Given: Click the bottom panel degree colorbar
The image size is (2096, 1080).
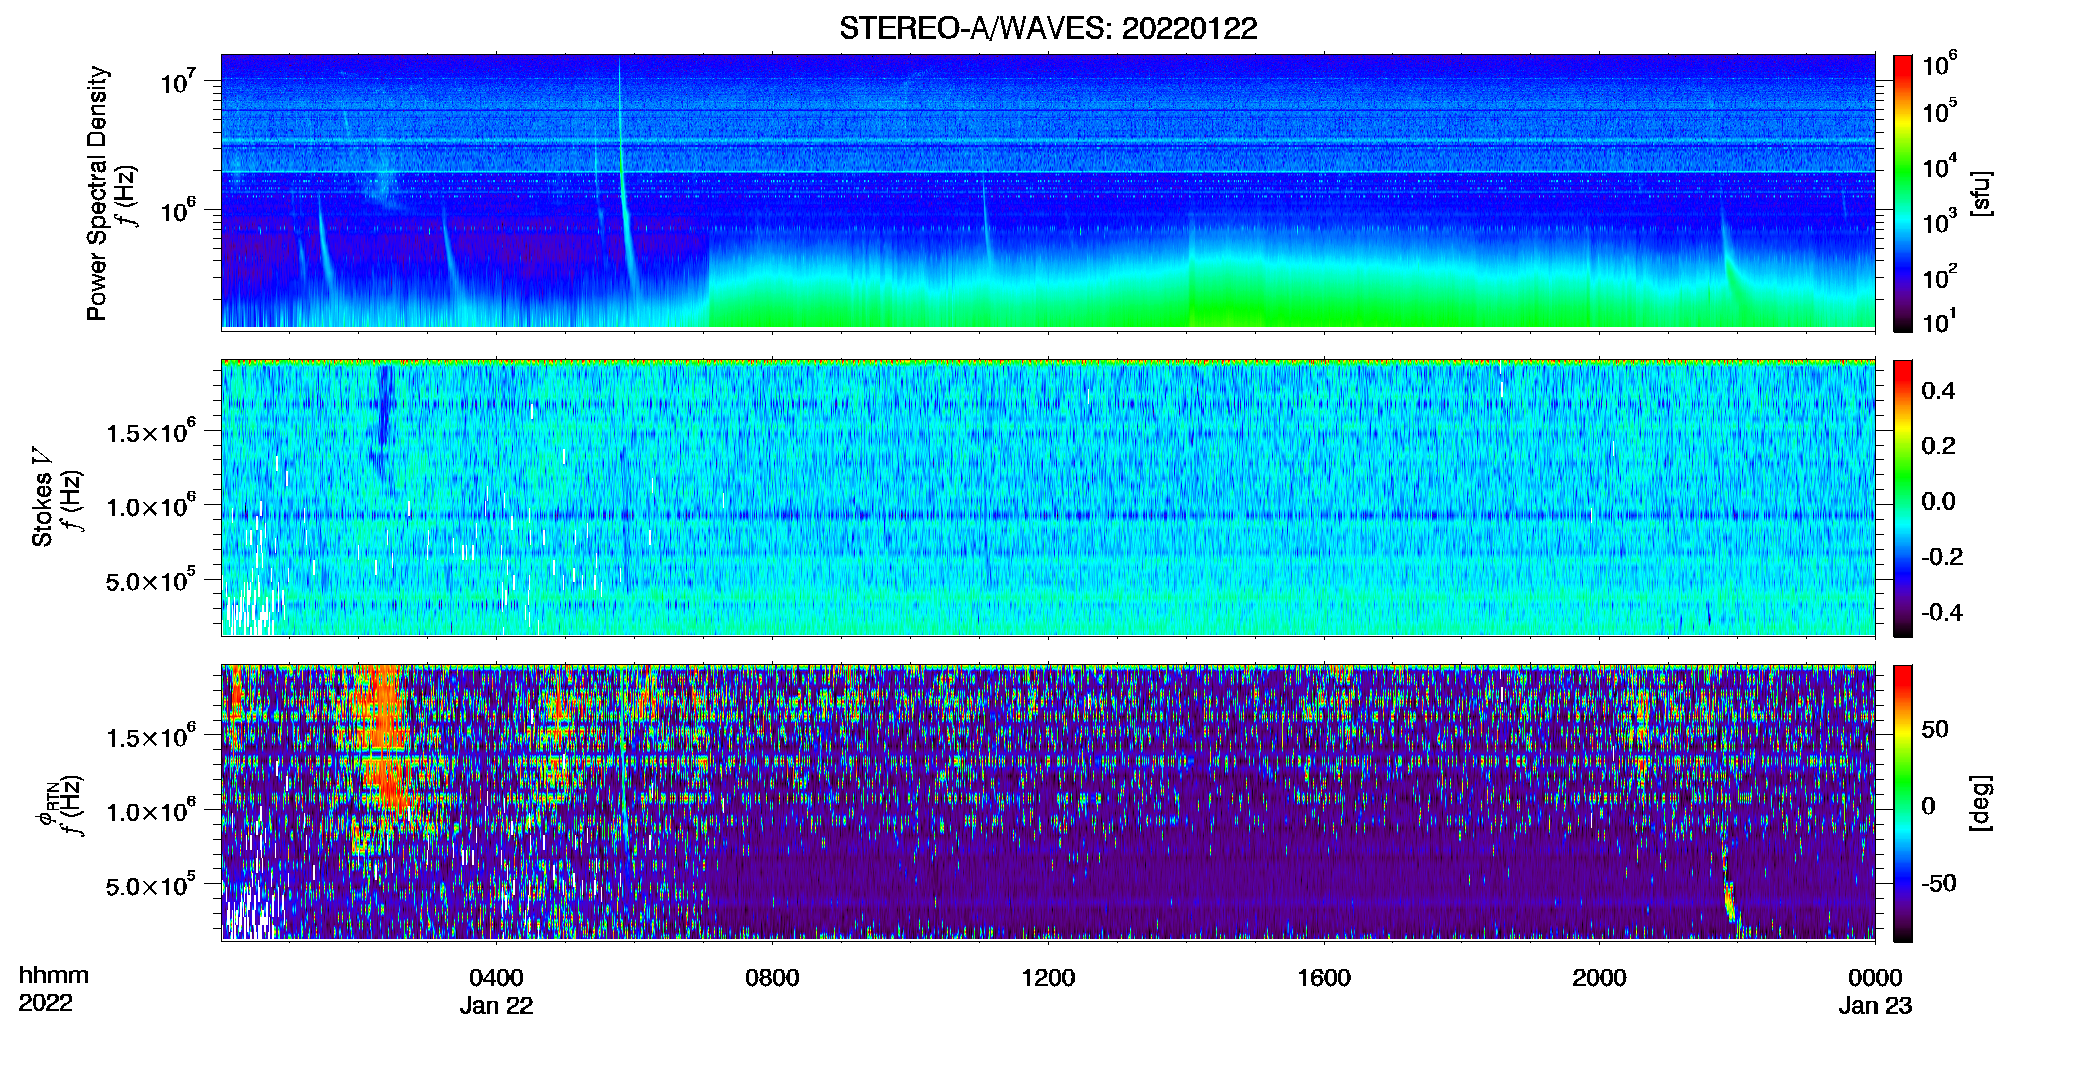Looking at the screenshot, I should click(1903, 803).
